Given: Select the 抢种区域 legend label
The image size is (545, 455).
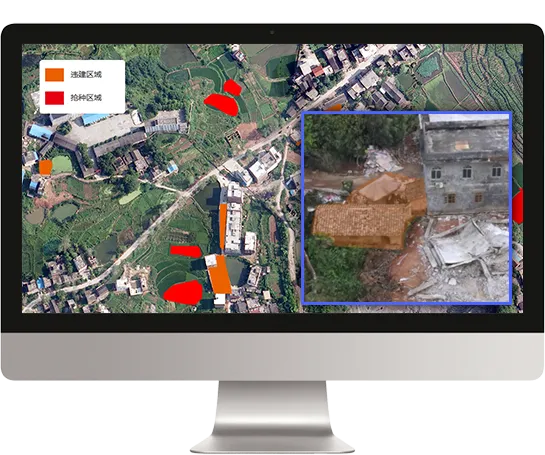Looking at the screenshot, I should (86, 98).
